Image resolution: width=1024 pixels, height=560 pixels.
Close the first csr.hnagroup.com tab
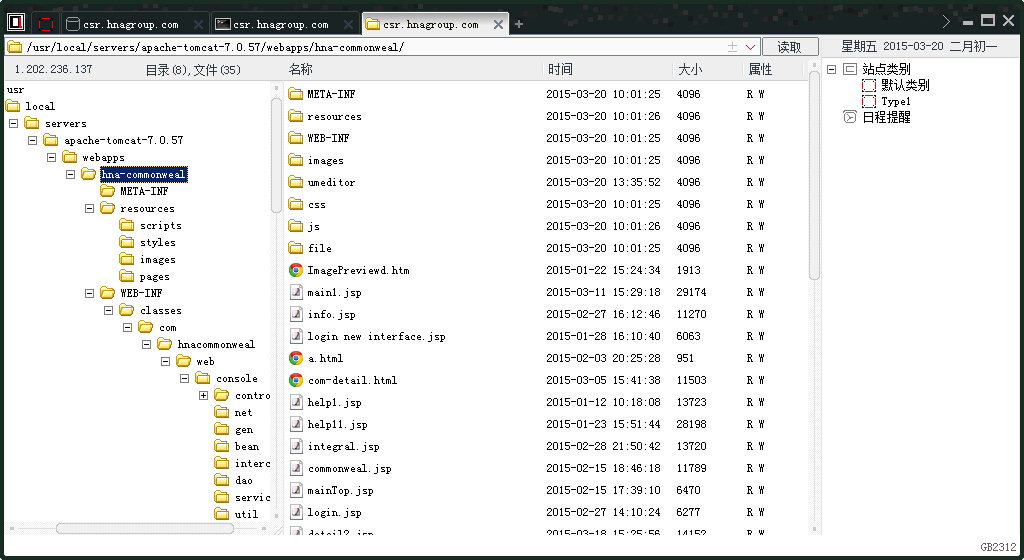point(198,25)
